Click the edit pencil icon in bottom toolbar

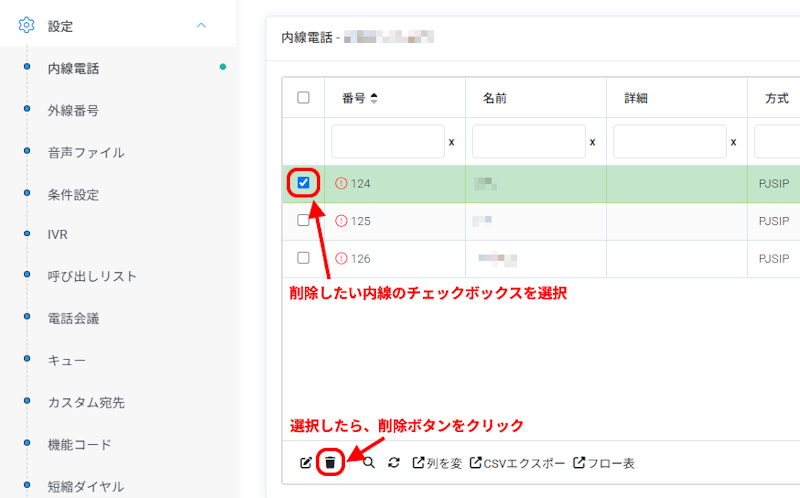[x=306, y=463]
